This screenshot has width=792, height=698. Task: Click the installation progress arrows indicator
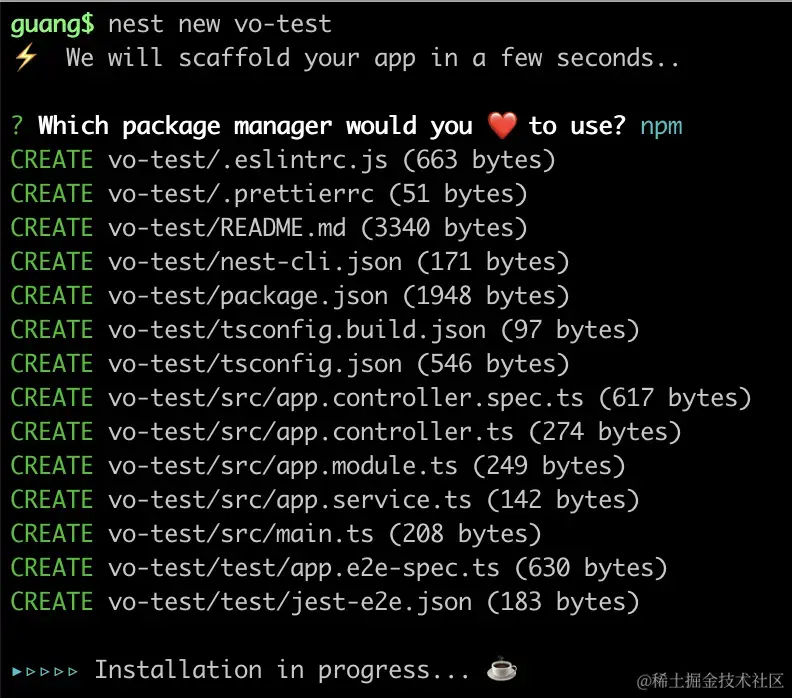click(45, 670)
